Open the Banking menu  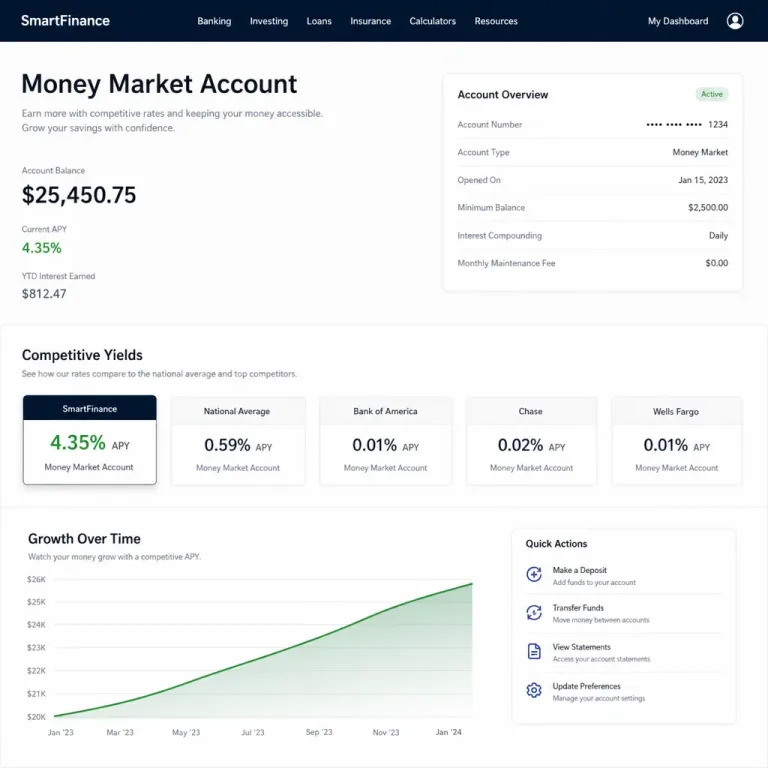click(x=214, y=21)
